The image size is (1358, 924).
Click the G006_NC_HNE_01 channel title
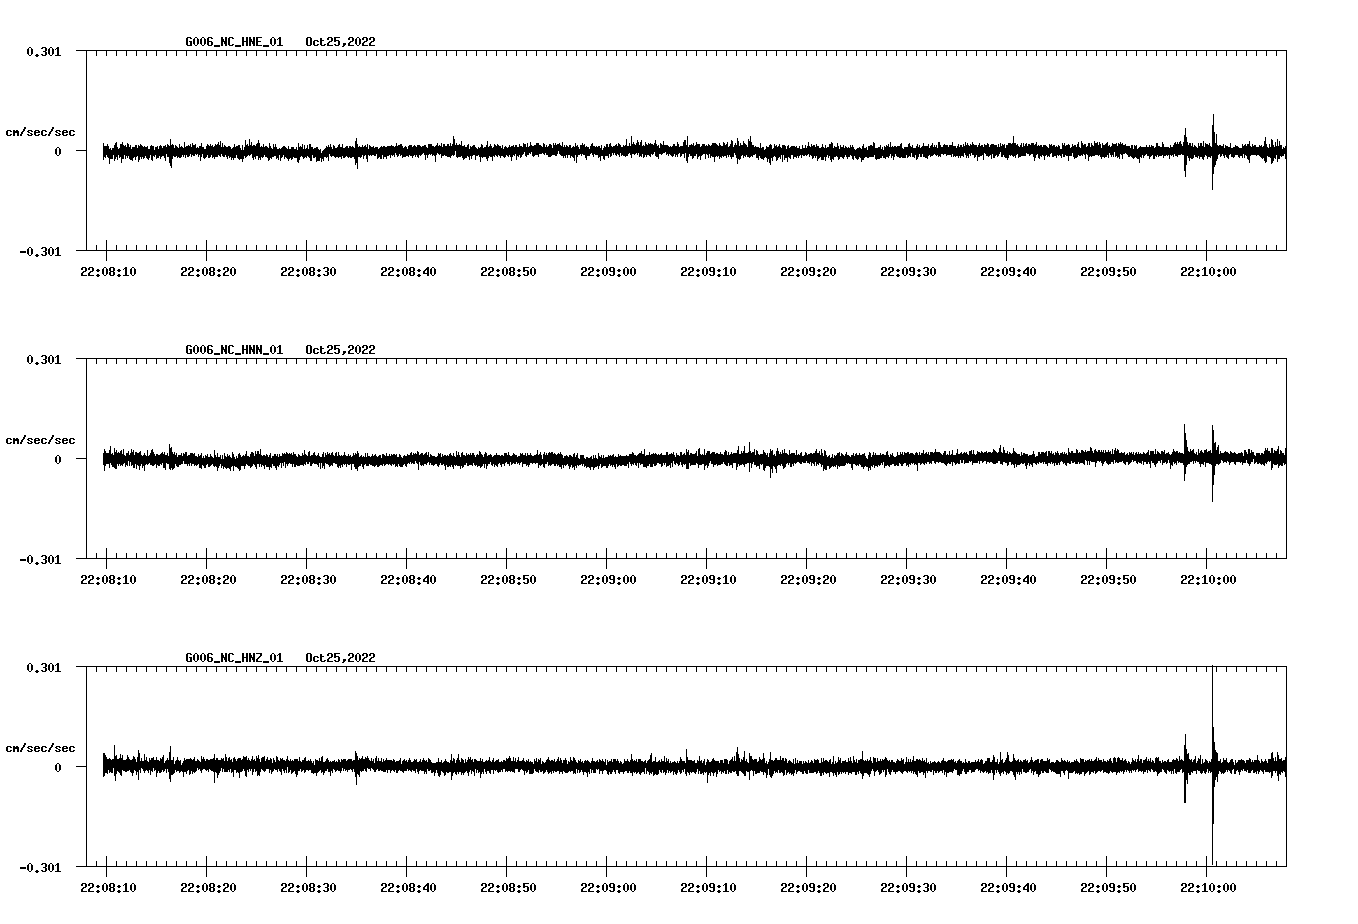(x=234, y=42)
